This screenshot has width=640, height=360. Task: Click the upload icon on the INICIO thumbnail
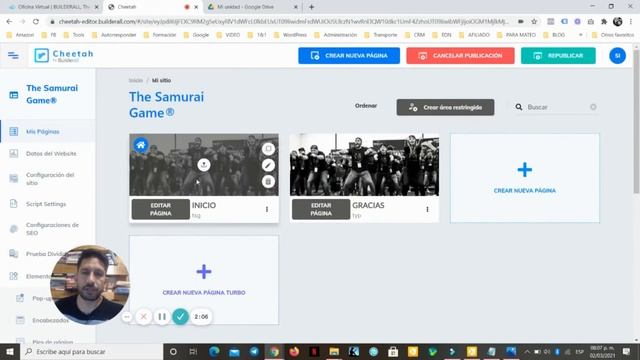click(x=204, y=164)
